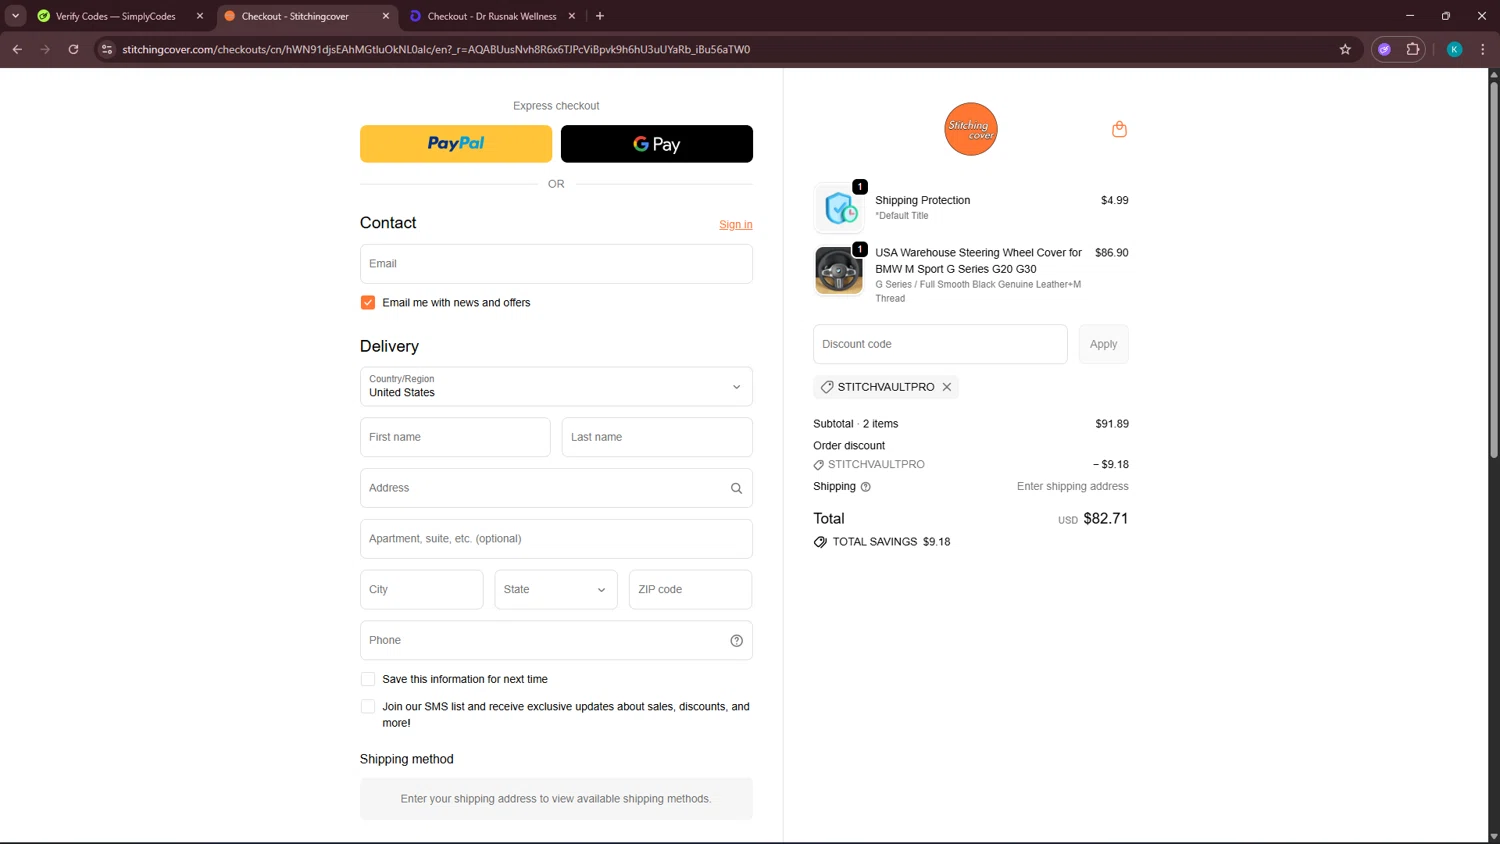
Task: Click the steering wheel cover product thumbnail
Action: coord(839,271)
